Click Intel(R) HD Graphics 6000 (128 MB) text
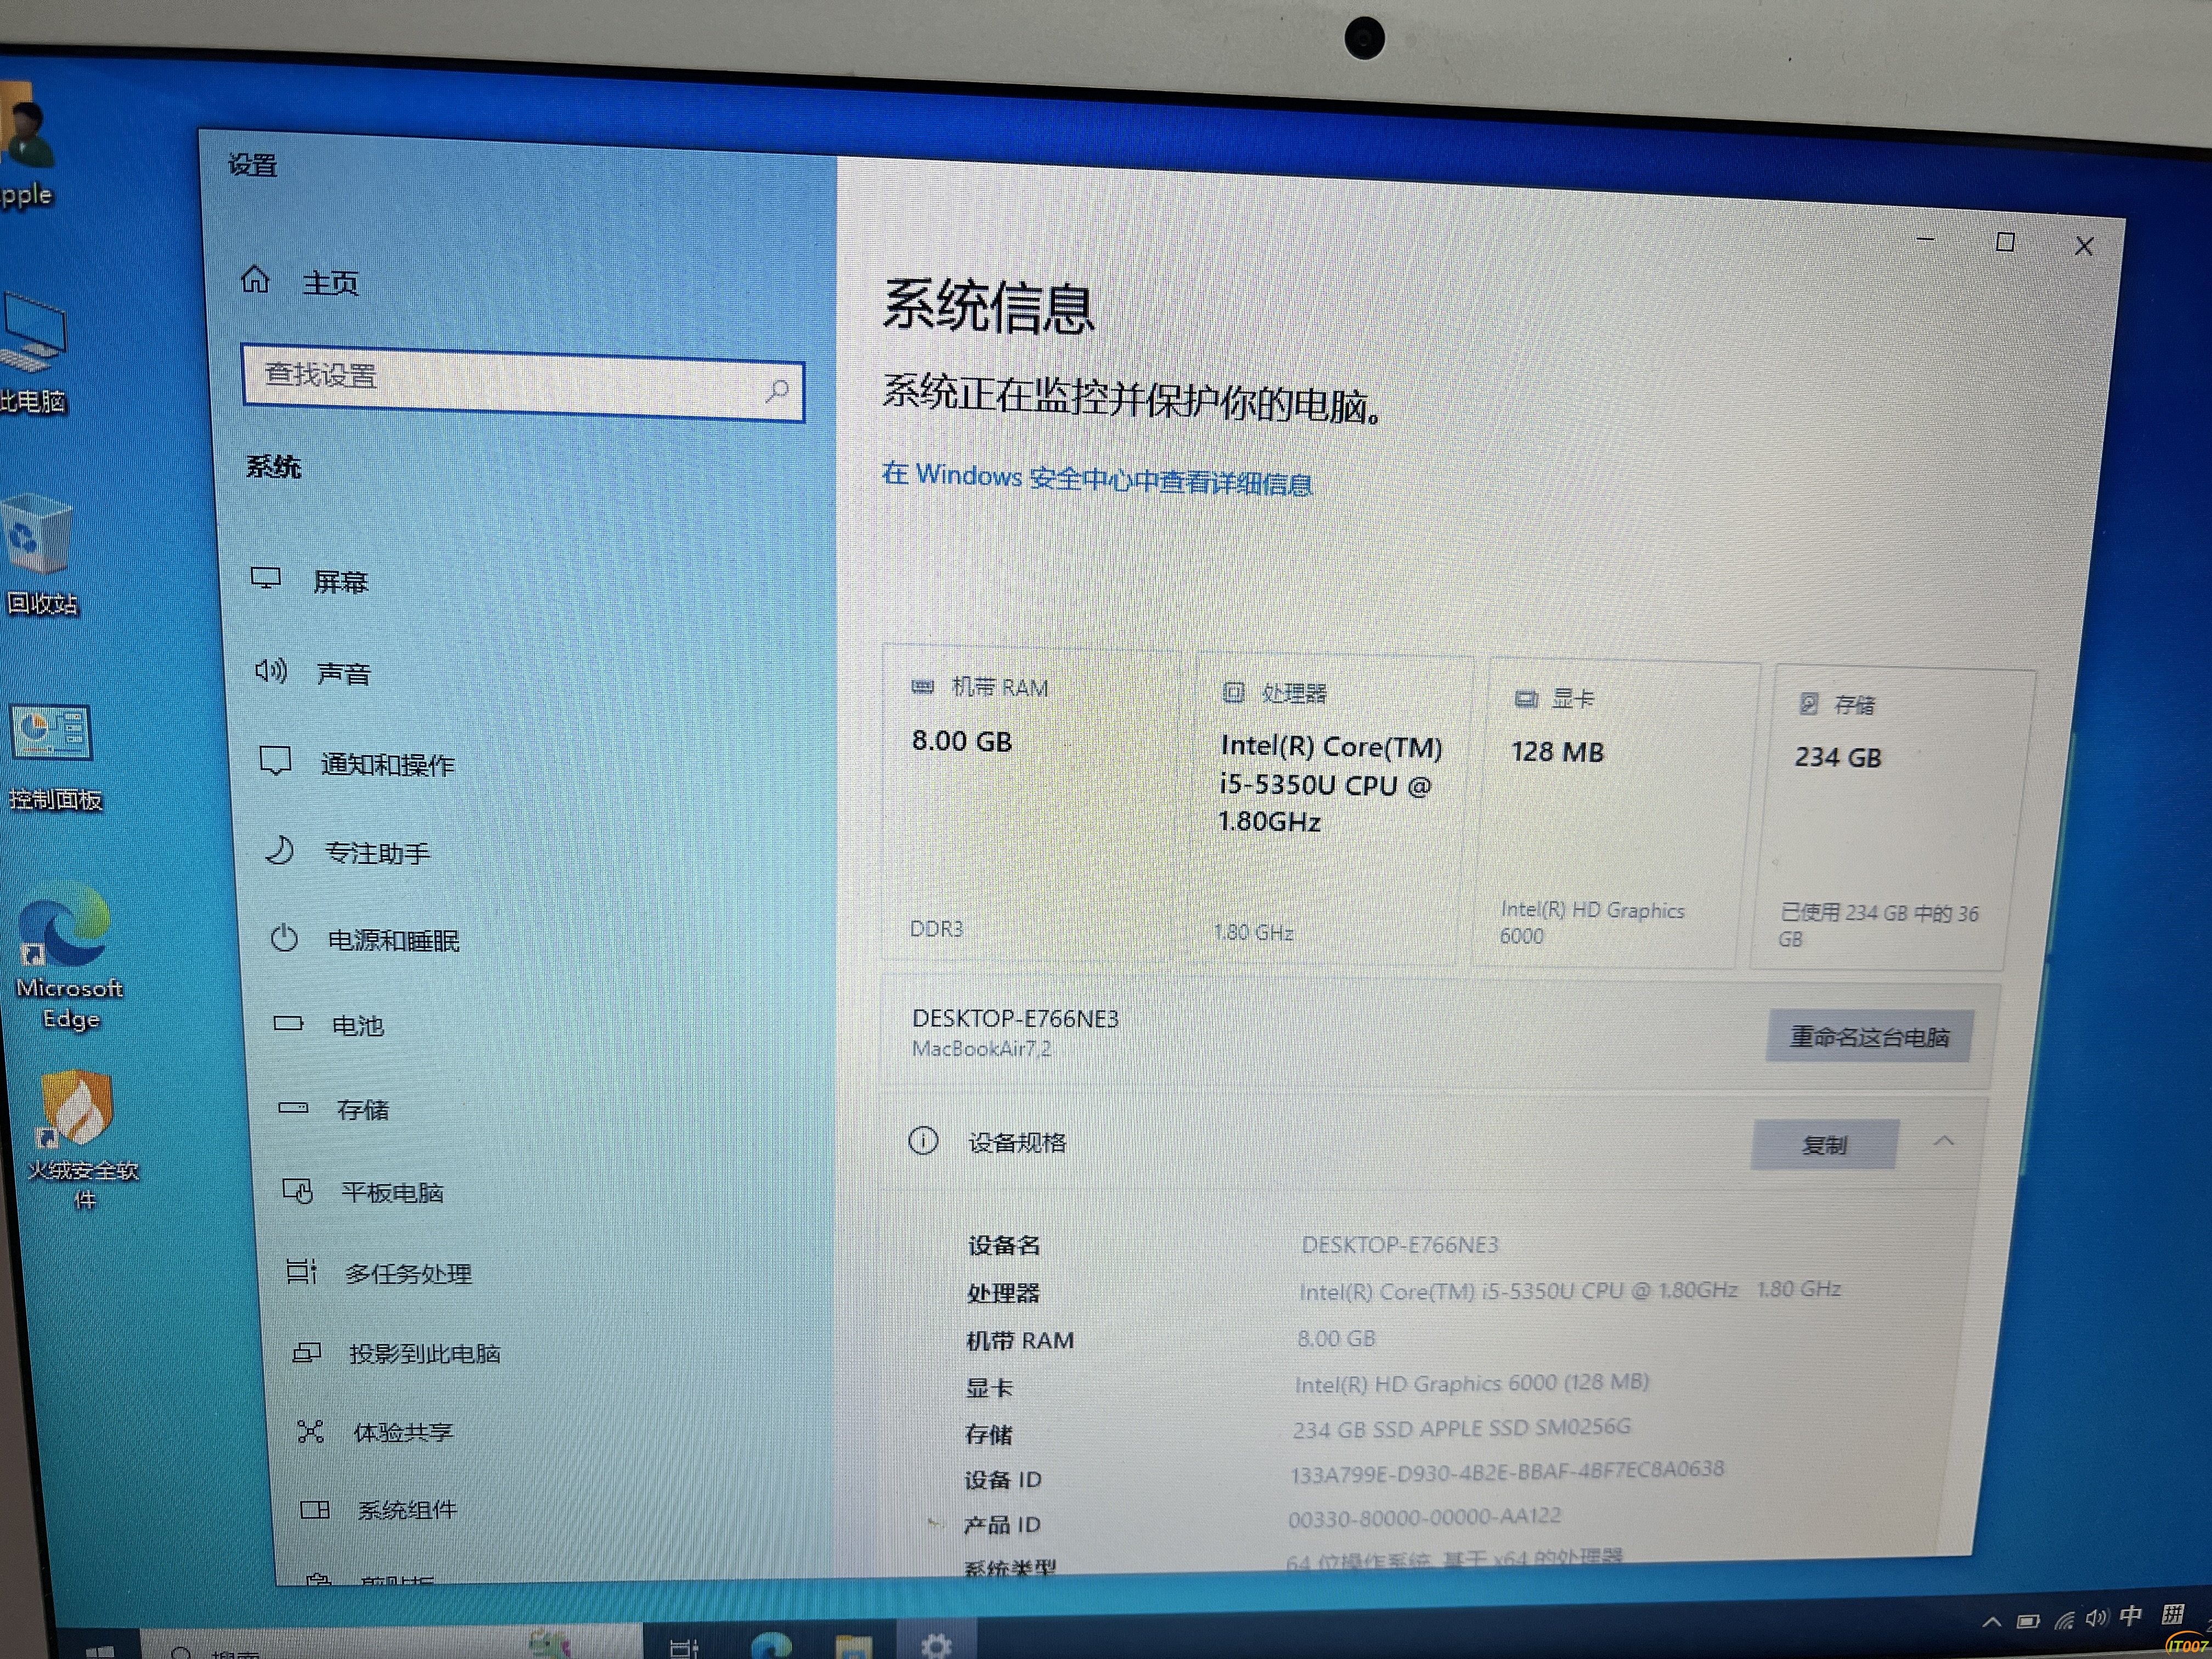This screenshot has height=1659, width=2212. (1471, 1383)
